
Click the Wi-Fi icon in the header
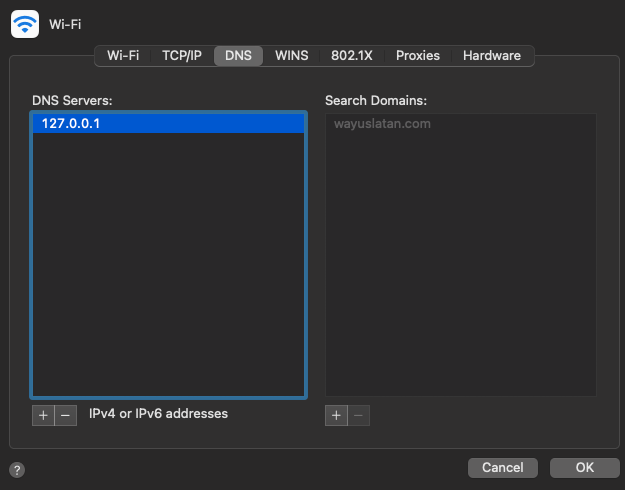click(x=25, y=24)
